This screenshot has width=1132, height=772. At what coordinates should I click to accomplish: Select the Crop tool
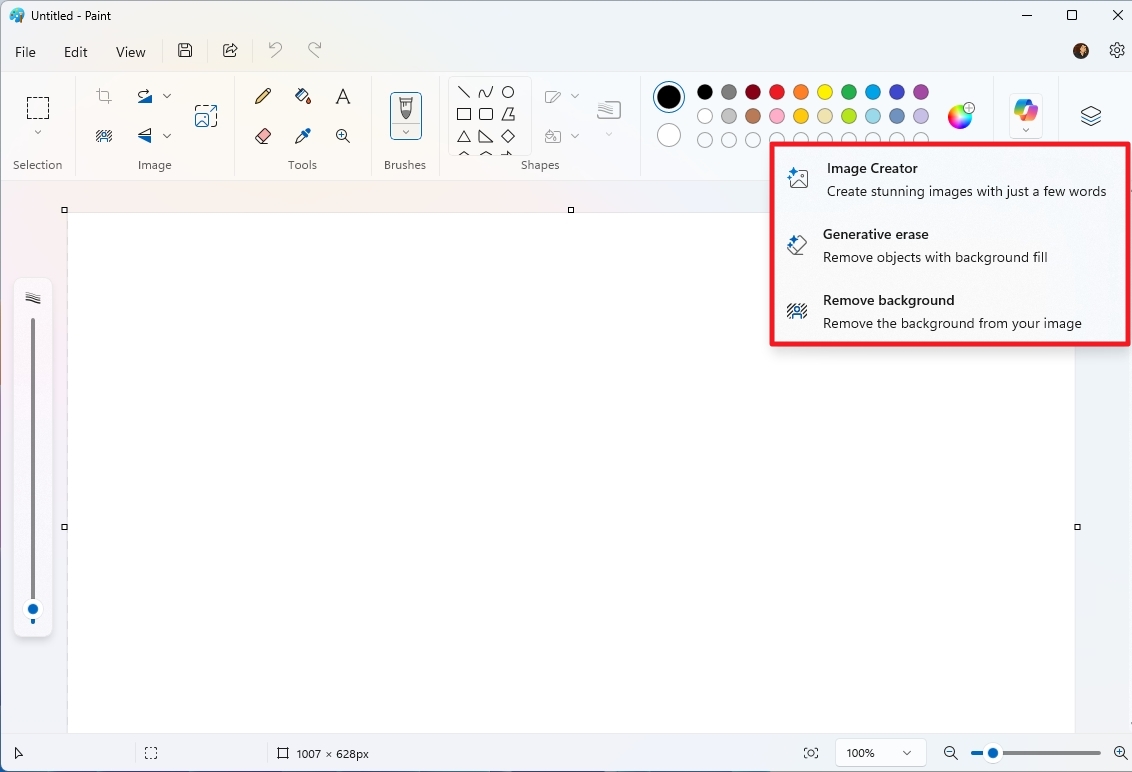tap(103, 95)
